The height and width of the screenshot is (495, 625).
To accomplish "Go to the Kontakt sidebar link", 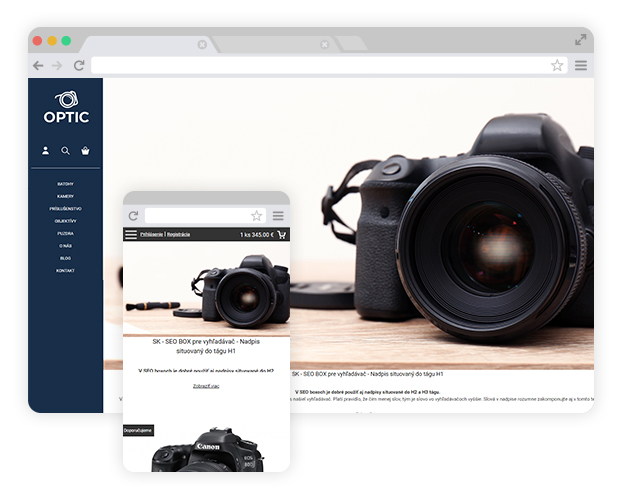I will click(65, 271).
